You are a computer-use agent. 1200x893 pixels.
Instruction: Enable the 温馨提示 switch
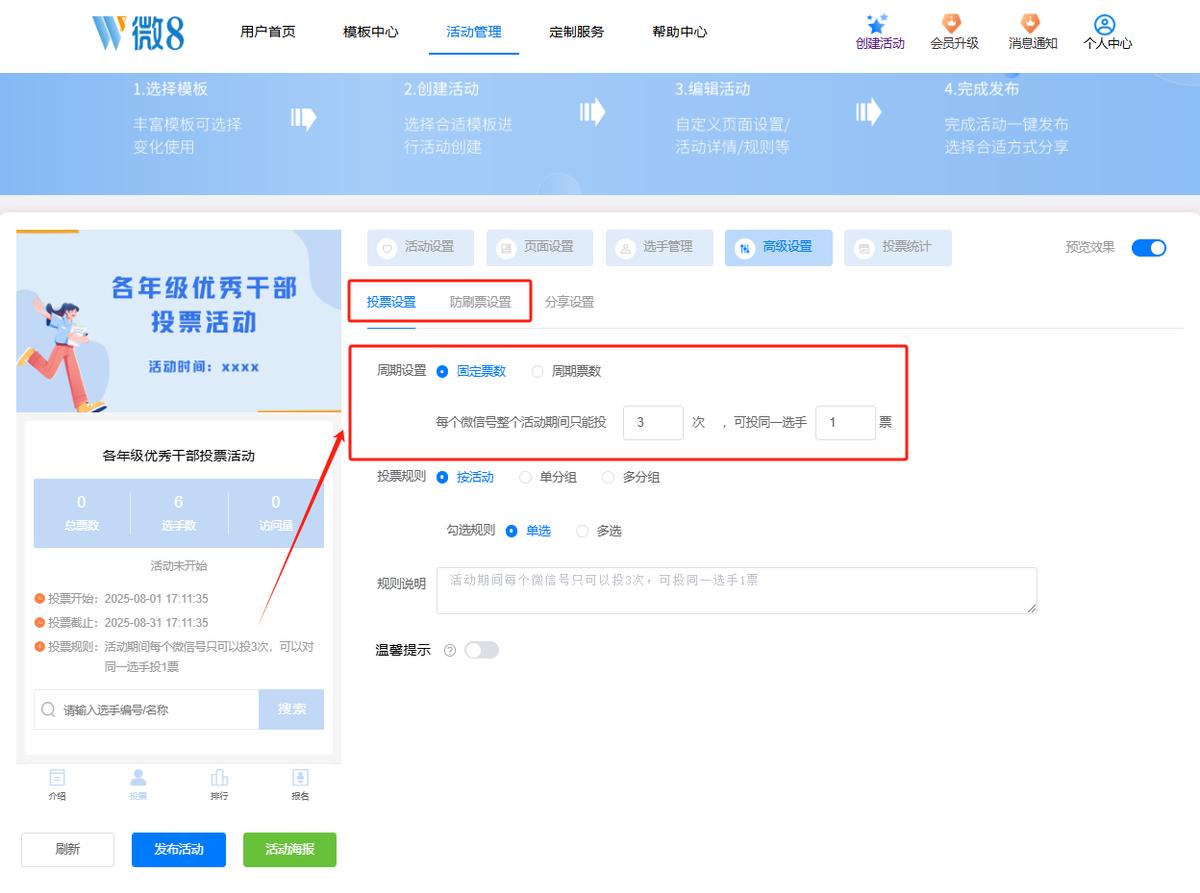tap(481, 650)
